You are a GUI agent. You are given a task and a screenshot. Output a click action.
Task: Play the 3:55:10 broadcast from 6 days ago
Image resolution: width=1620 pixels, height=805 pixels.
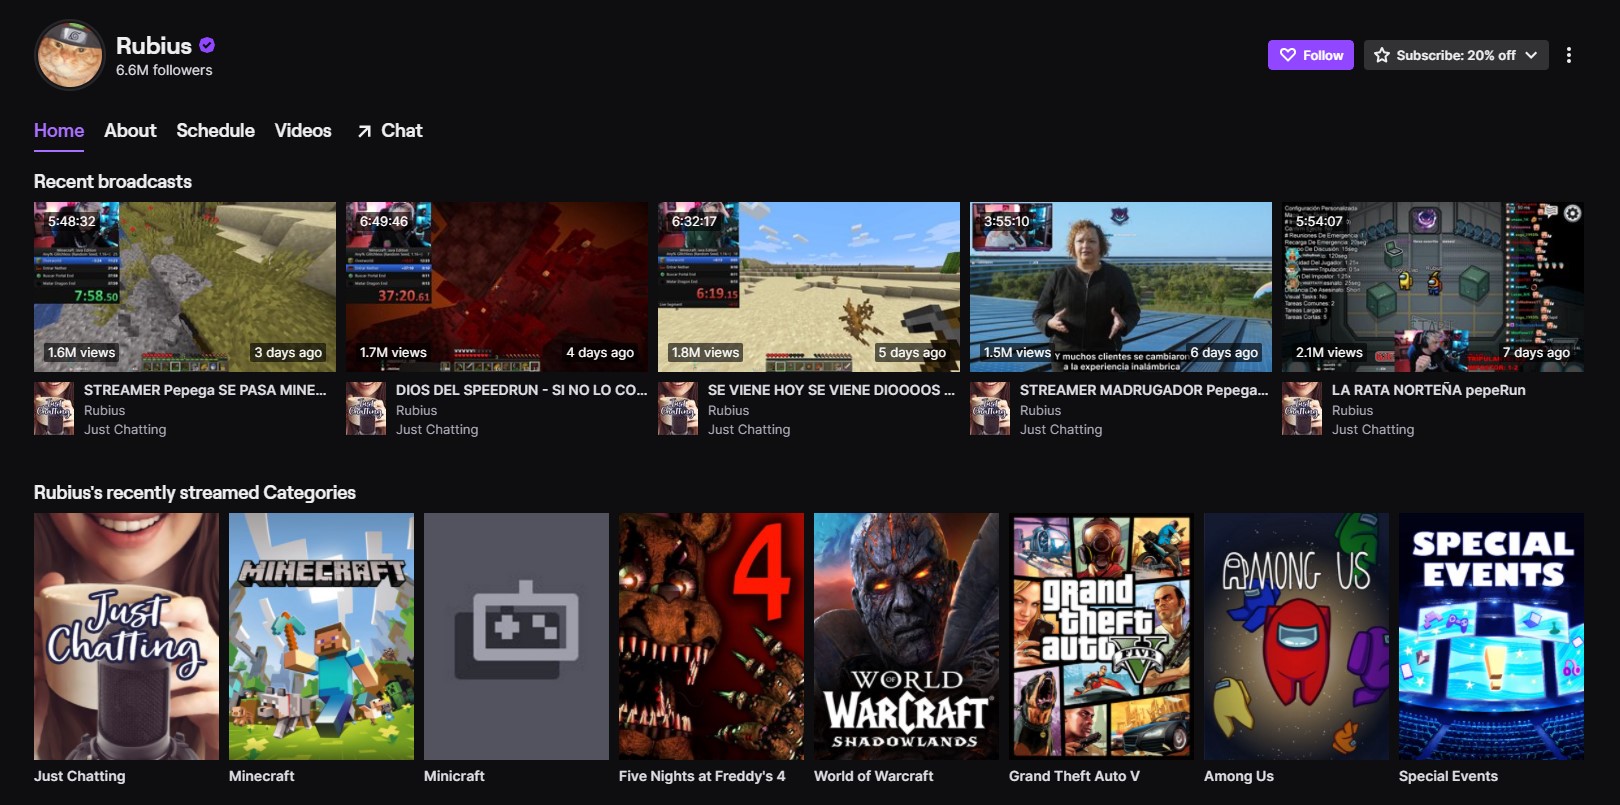point(1121,287)
